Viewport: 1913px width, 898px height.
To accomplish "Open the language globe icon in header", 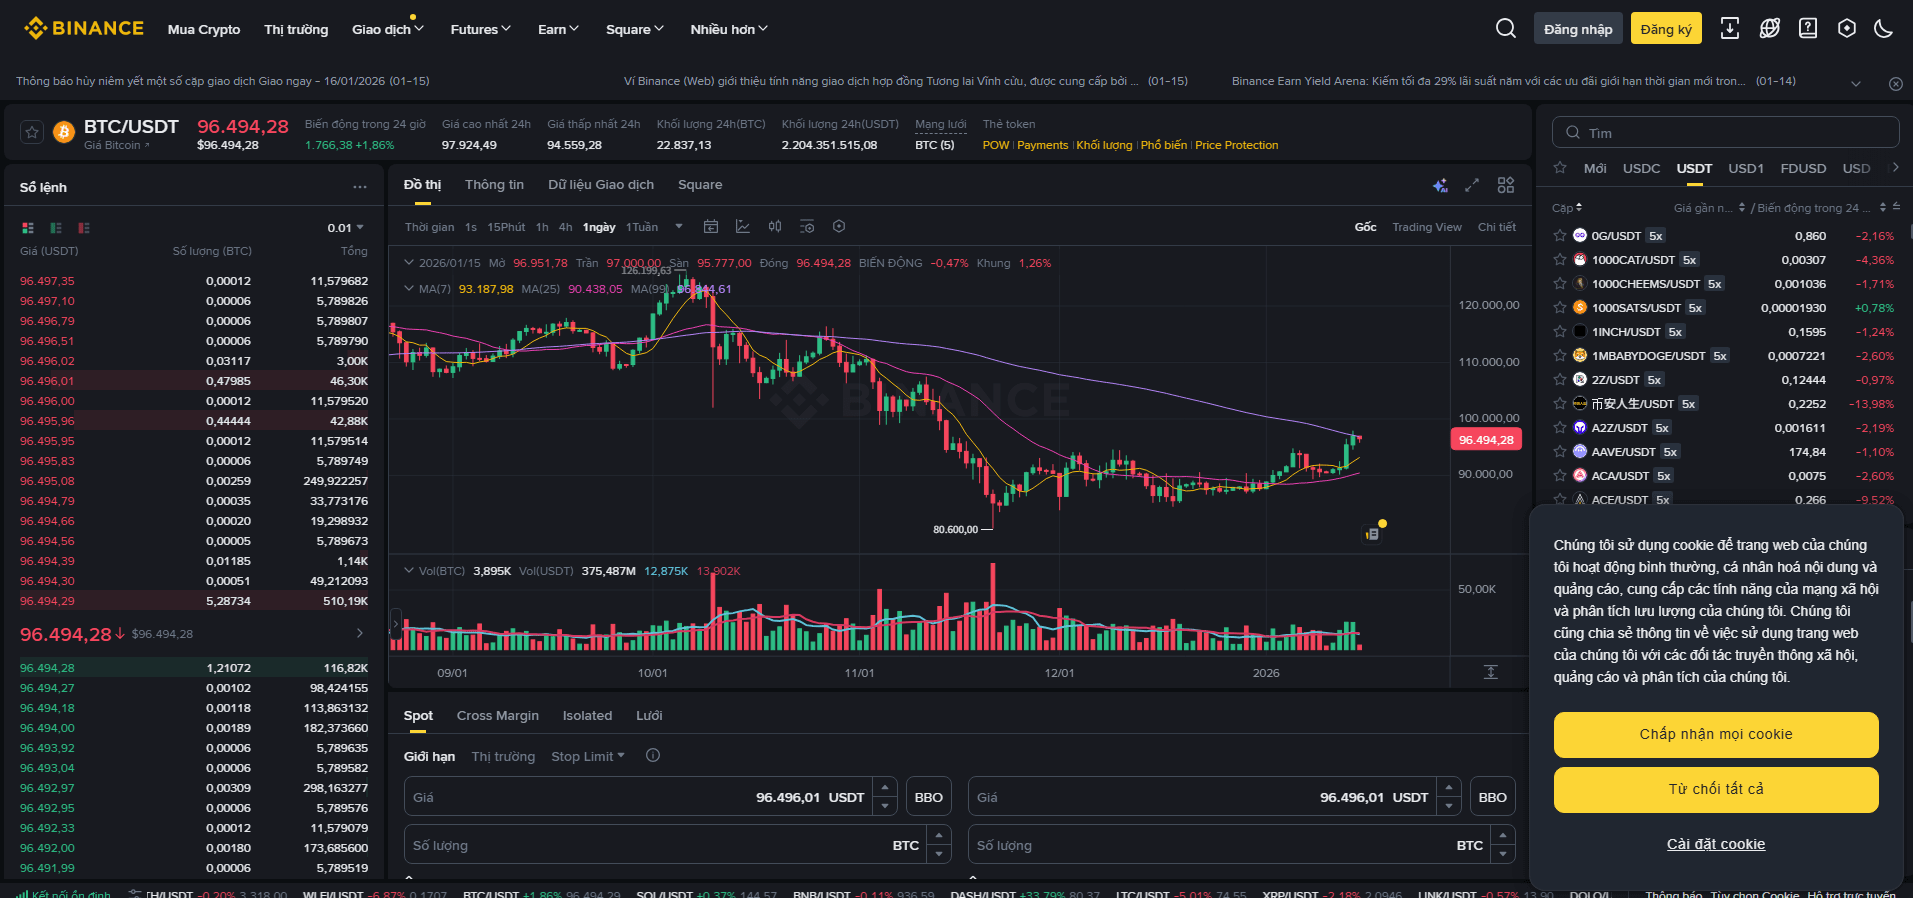I will tap(1770, 28).
